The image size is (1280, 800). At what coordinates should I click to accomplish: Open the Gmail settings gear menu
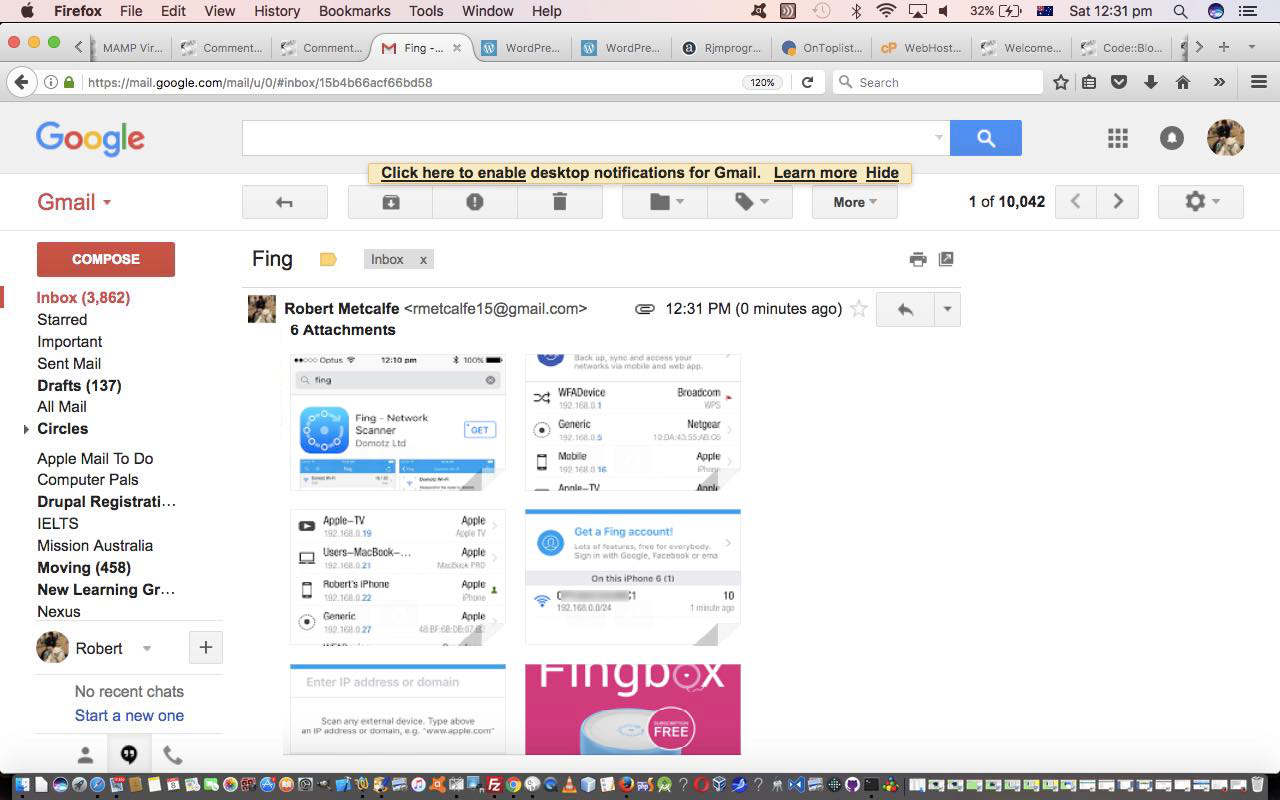1201,202
